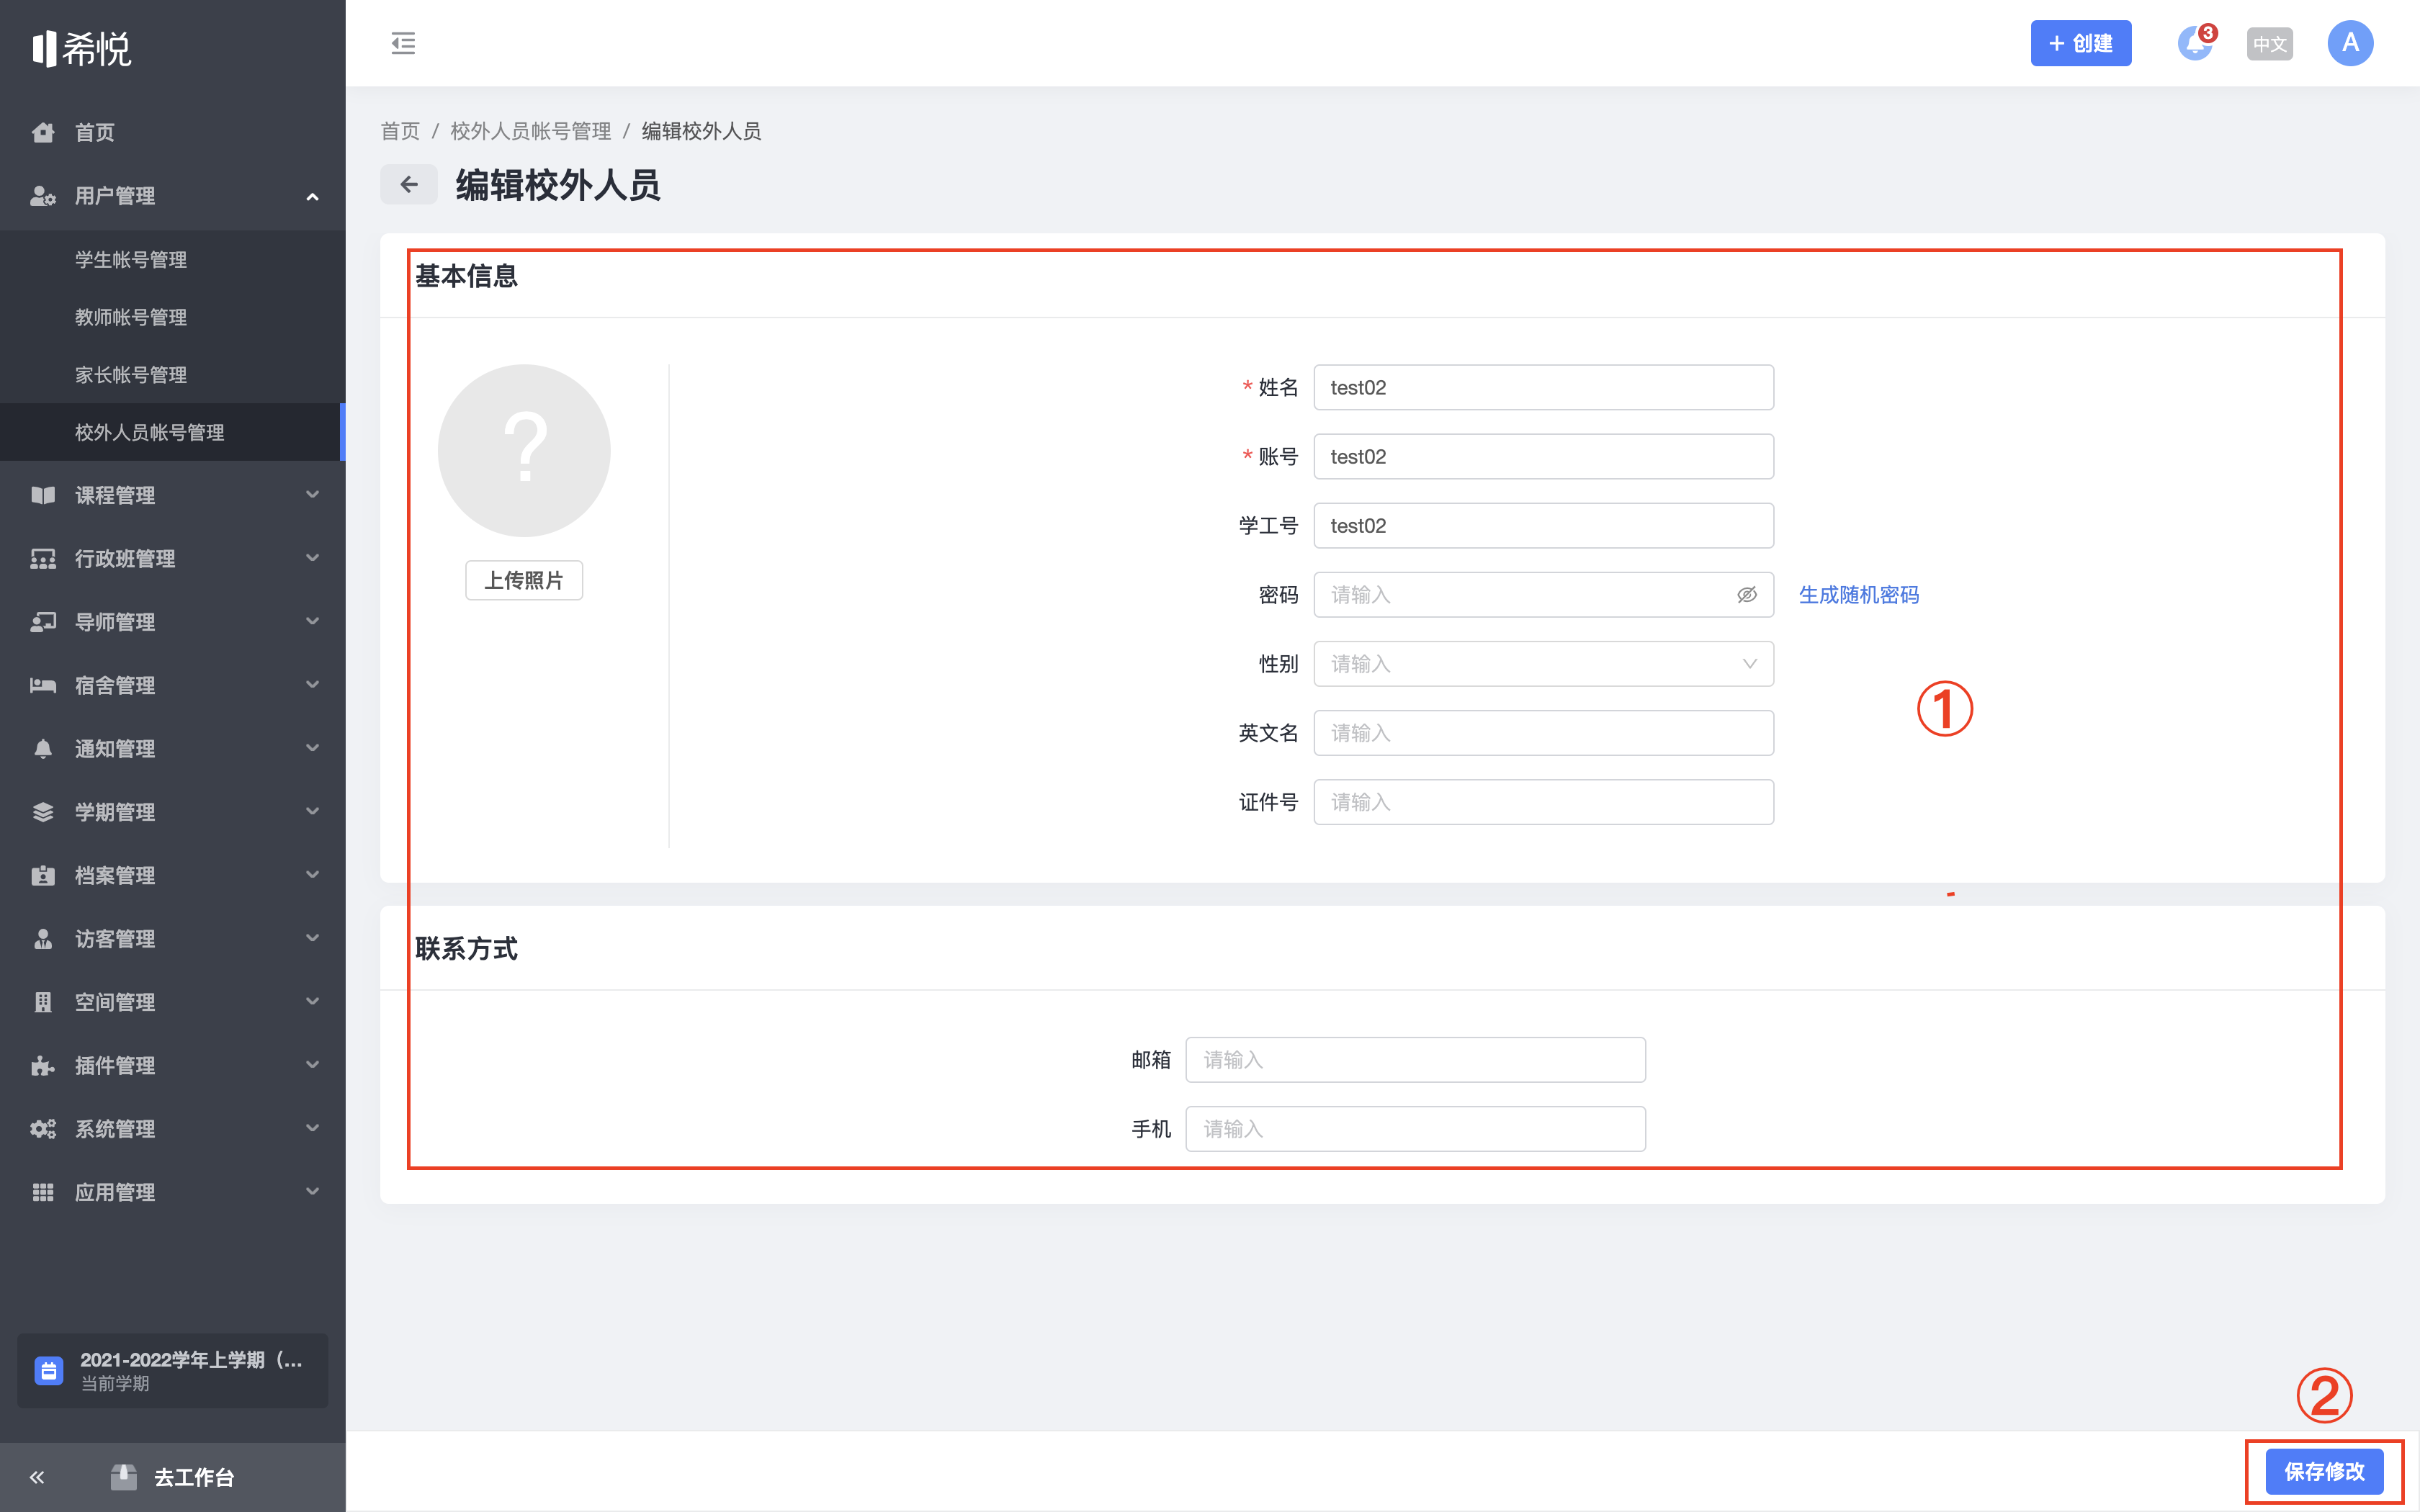Click the 首页 home icon in sidebar
Screen dimensions: 2420x1512
pyautogui.click(x=43, y=132)
